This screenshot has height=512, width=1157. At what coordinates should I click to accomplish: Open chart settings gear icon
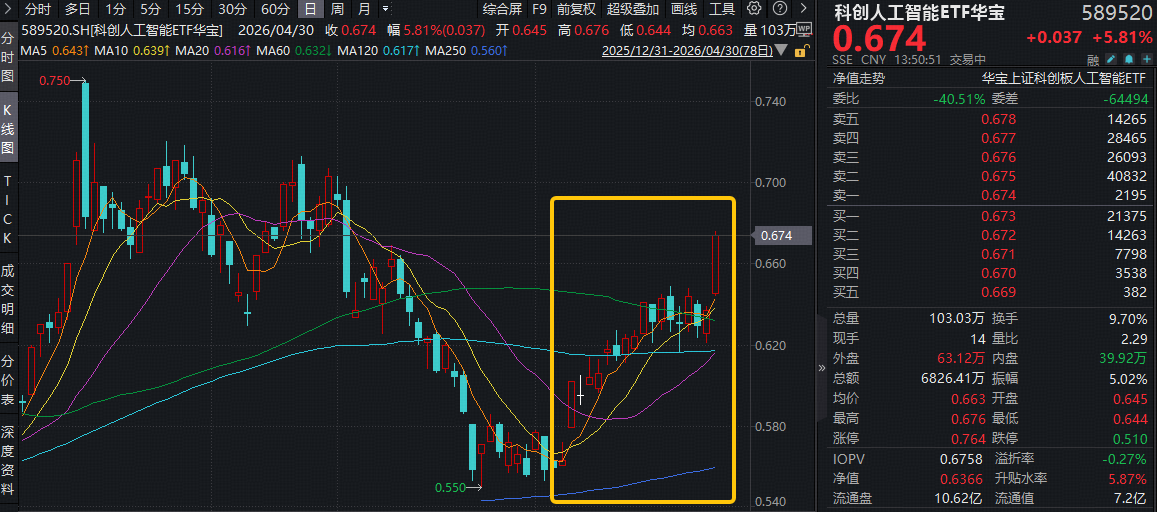tap(753, 9)
